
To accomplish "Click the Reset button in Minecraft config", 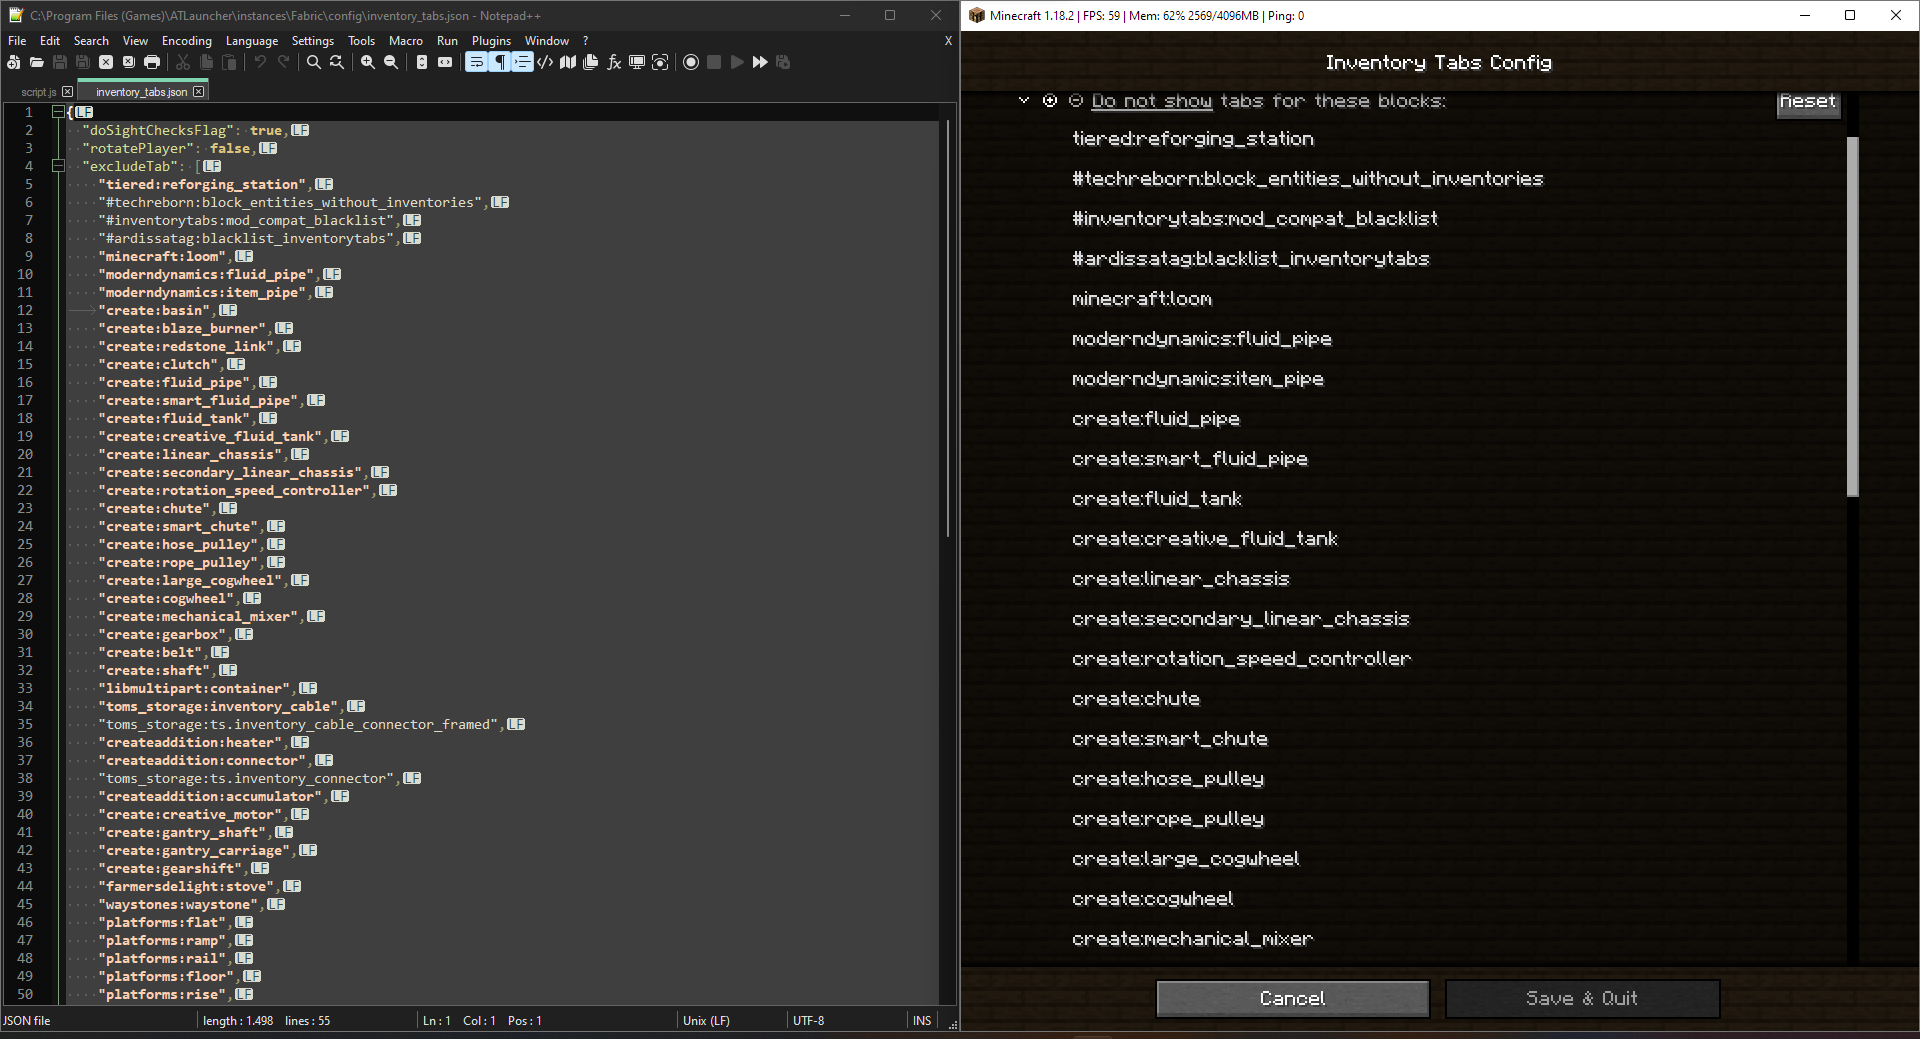I will coord(1808,102).
